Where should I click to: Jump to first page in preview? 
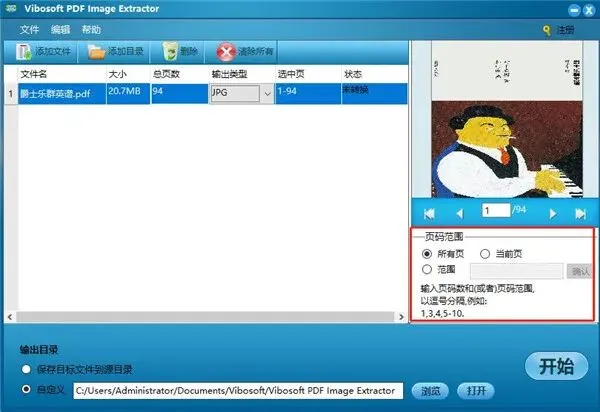pyautogui.click(x=429, y=214)
